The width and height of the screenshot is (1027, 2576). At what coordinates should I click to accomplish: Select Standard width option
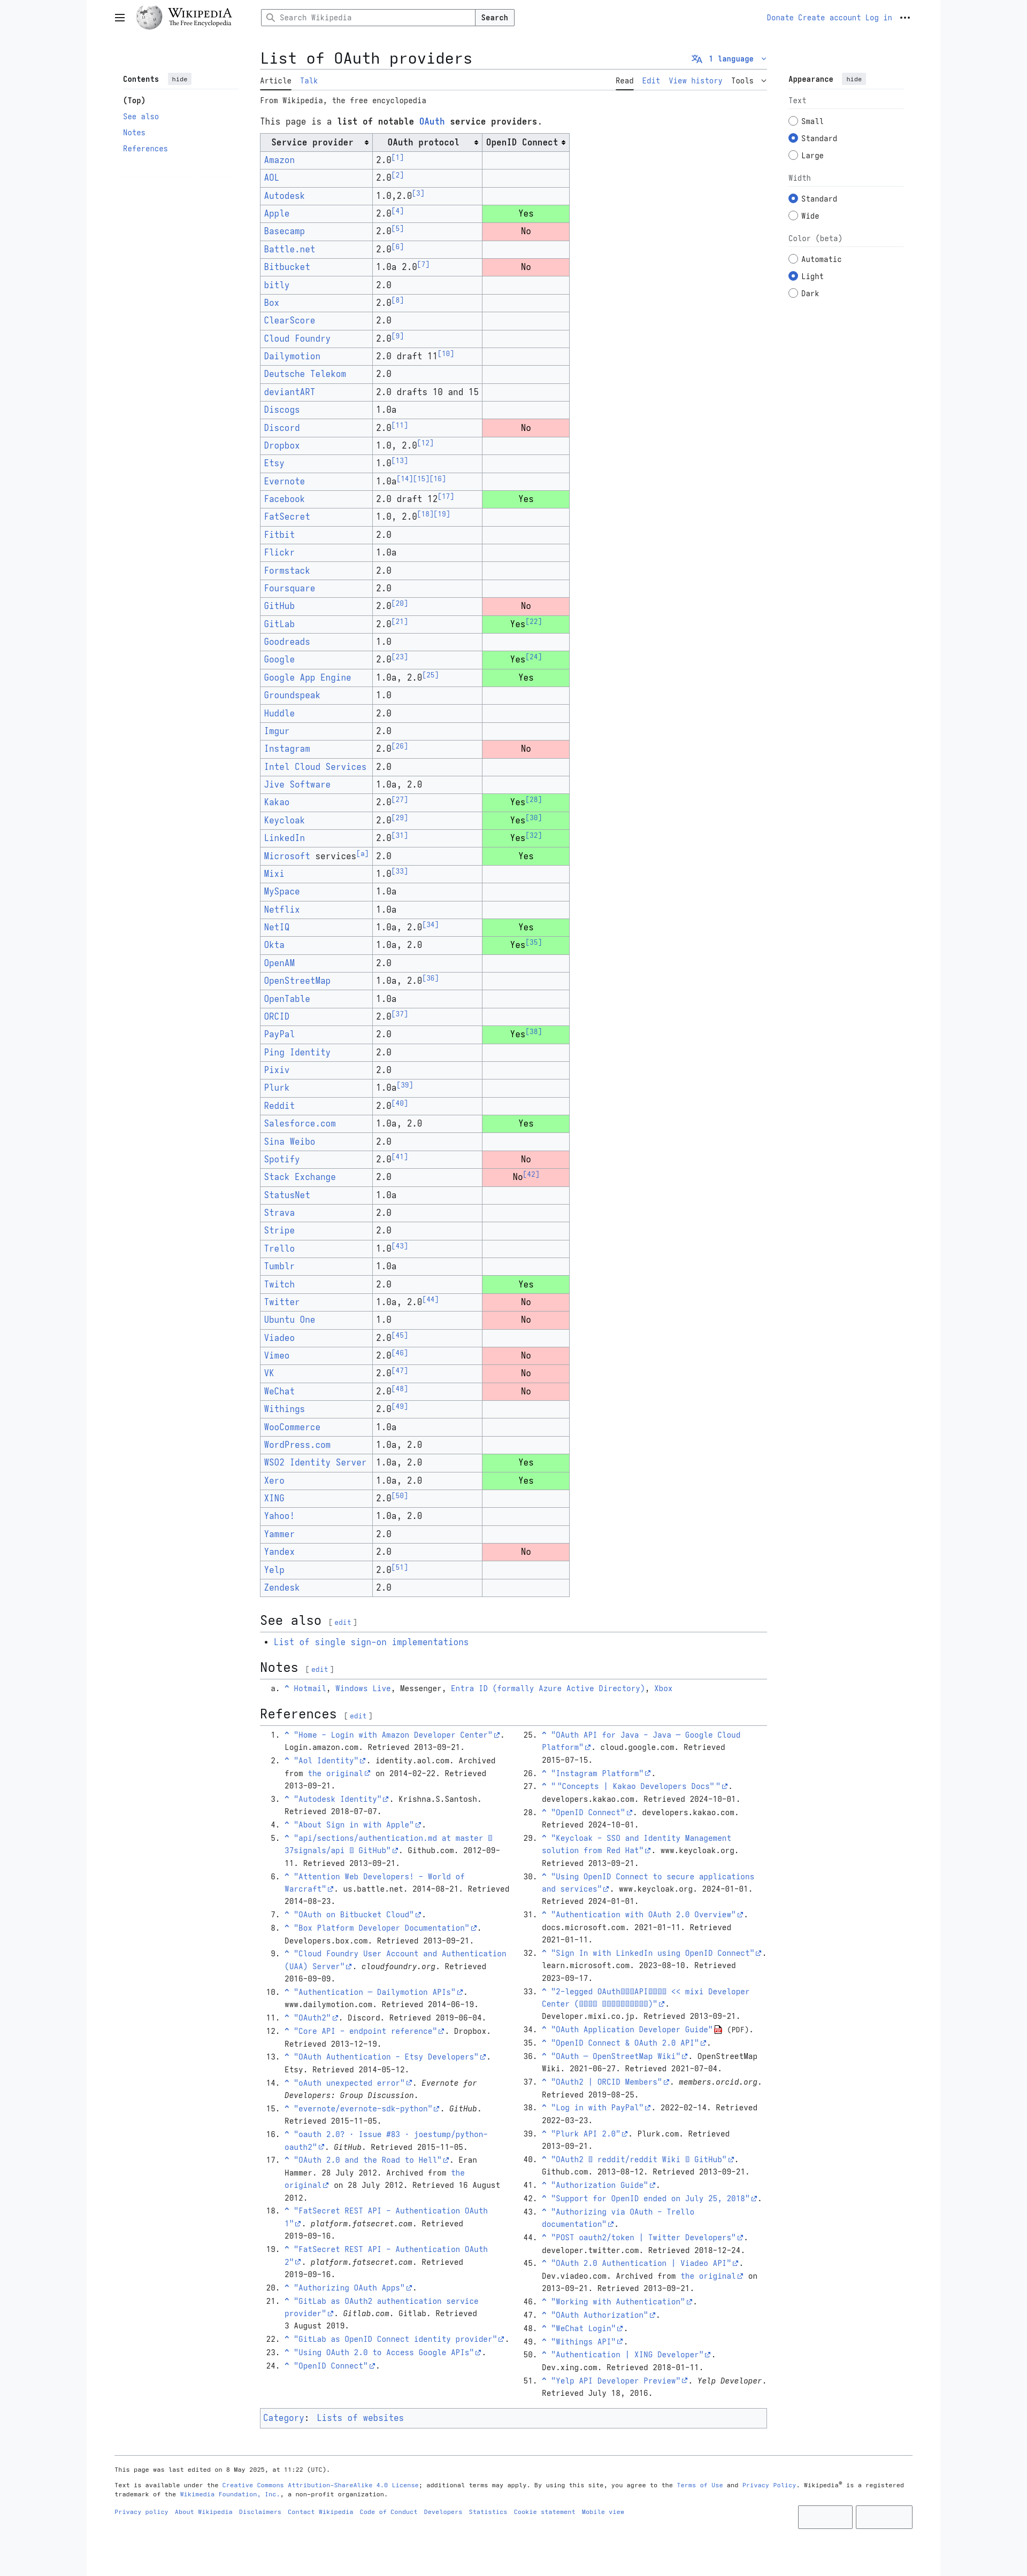tap(793, 199)
